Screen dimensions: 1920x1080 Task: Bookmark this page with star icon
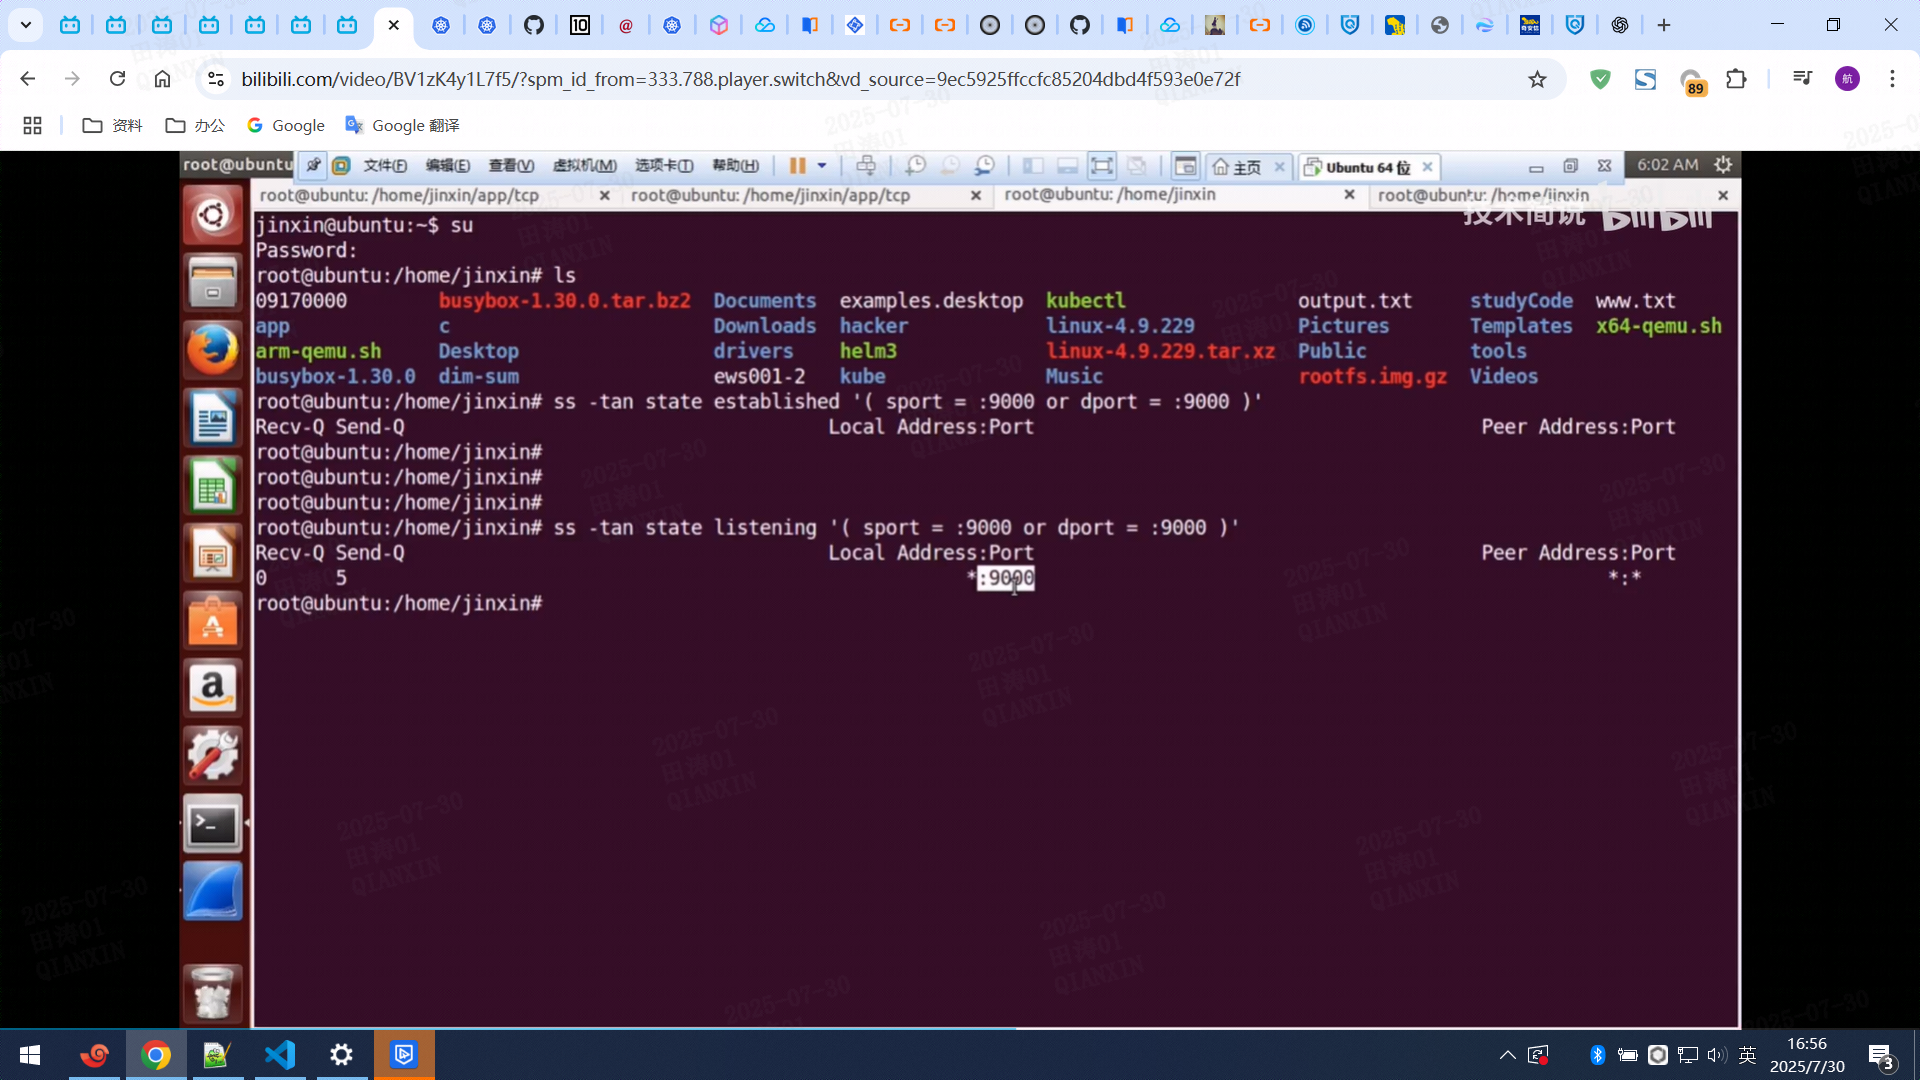pyautogui.click(x=1537, y=79)
